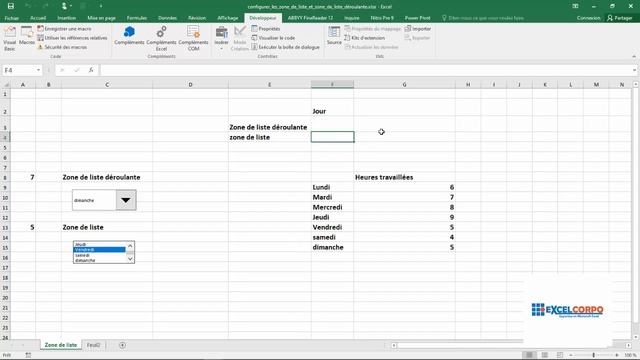The height and width of the screenshot is (360, 640).
Task: Add a new sheet
Action: 122,345
